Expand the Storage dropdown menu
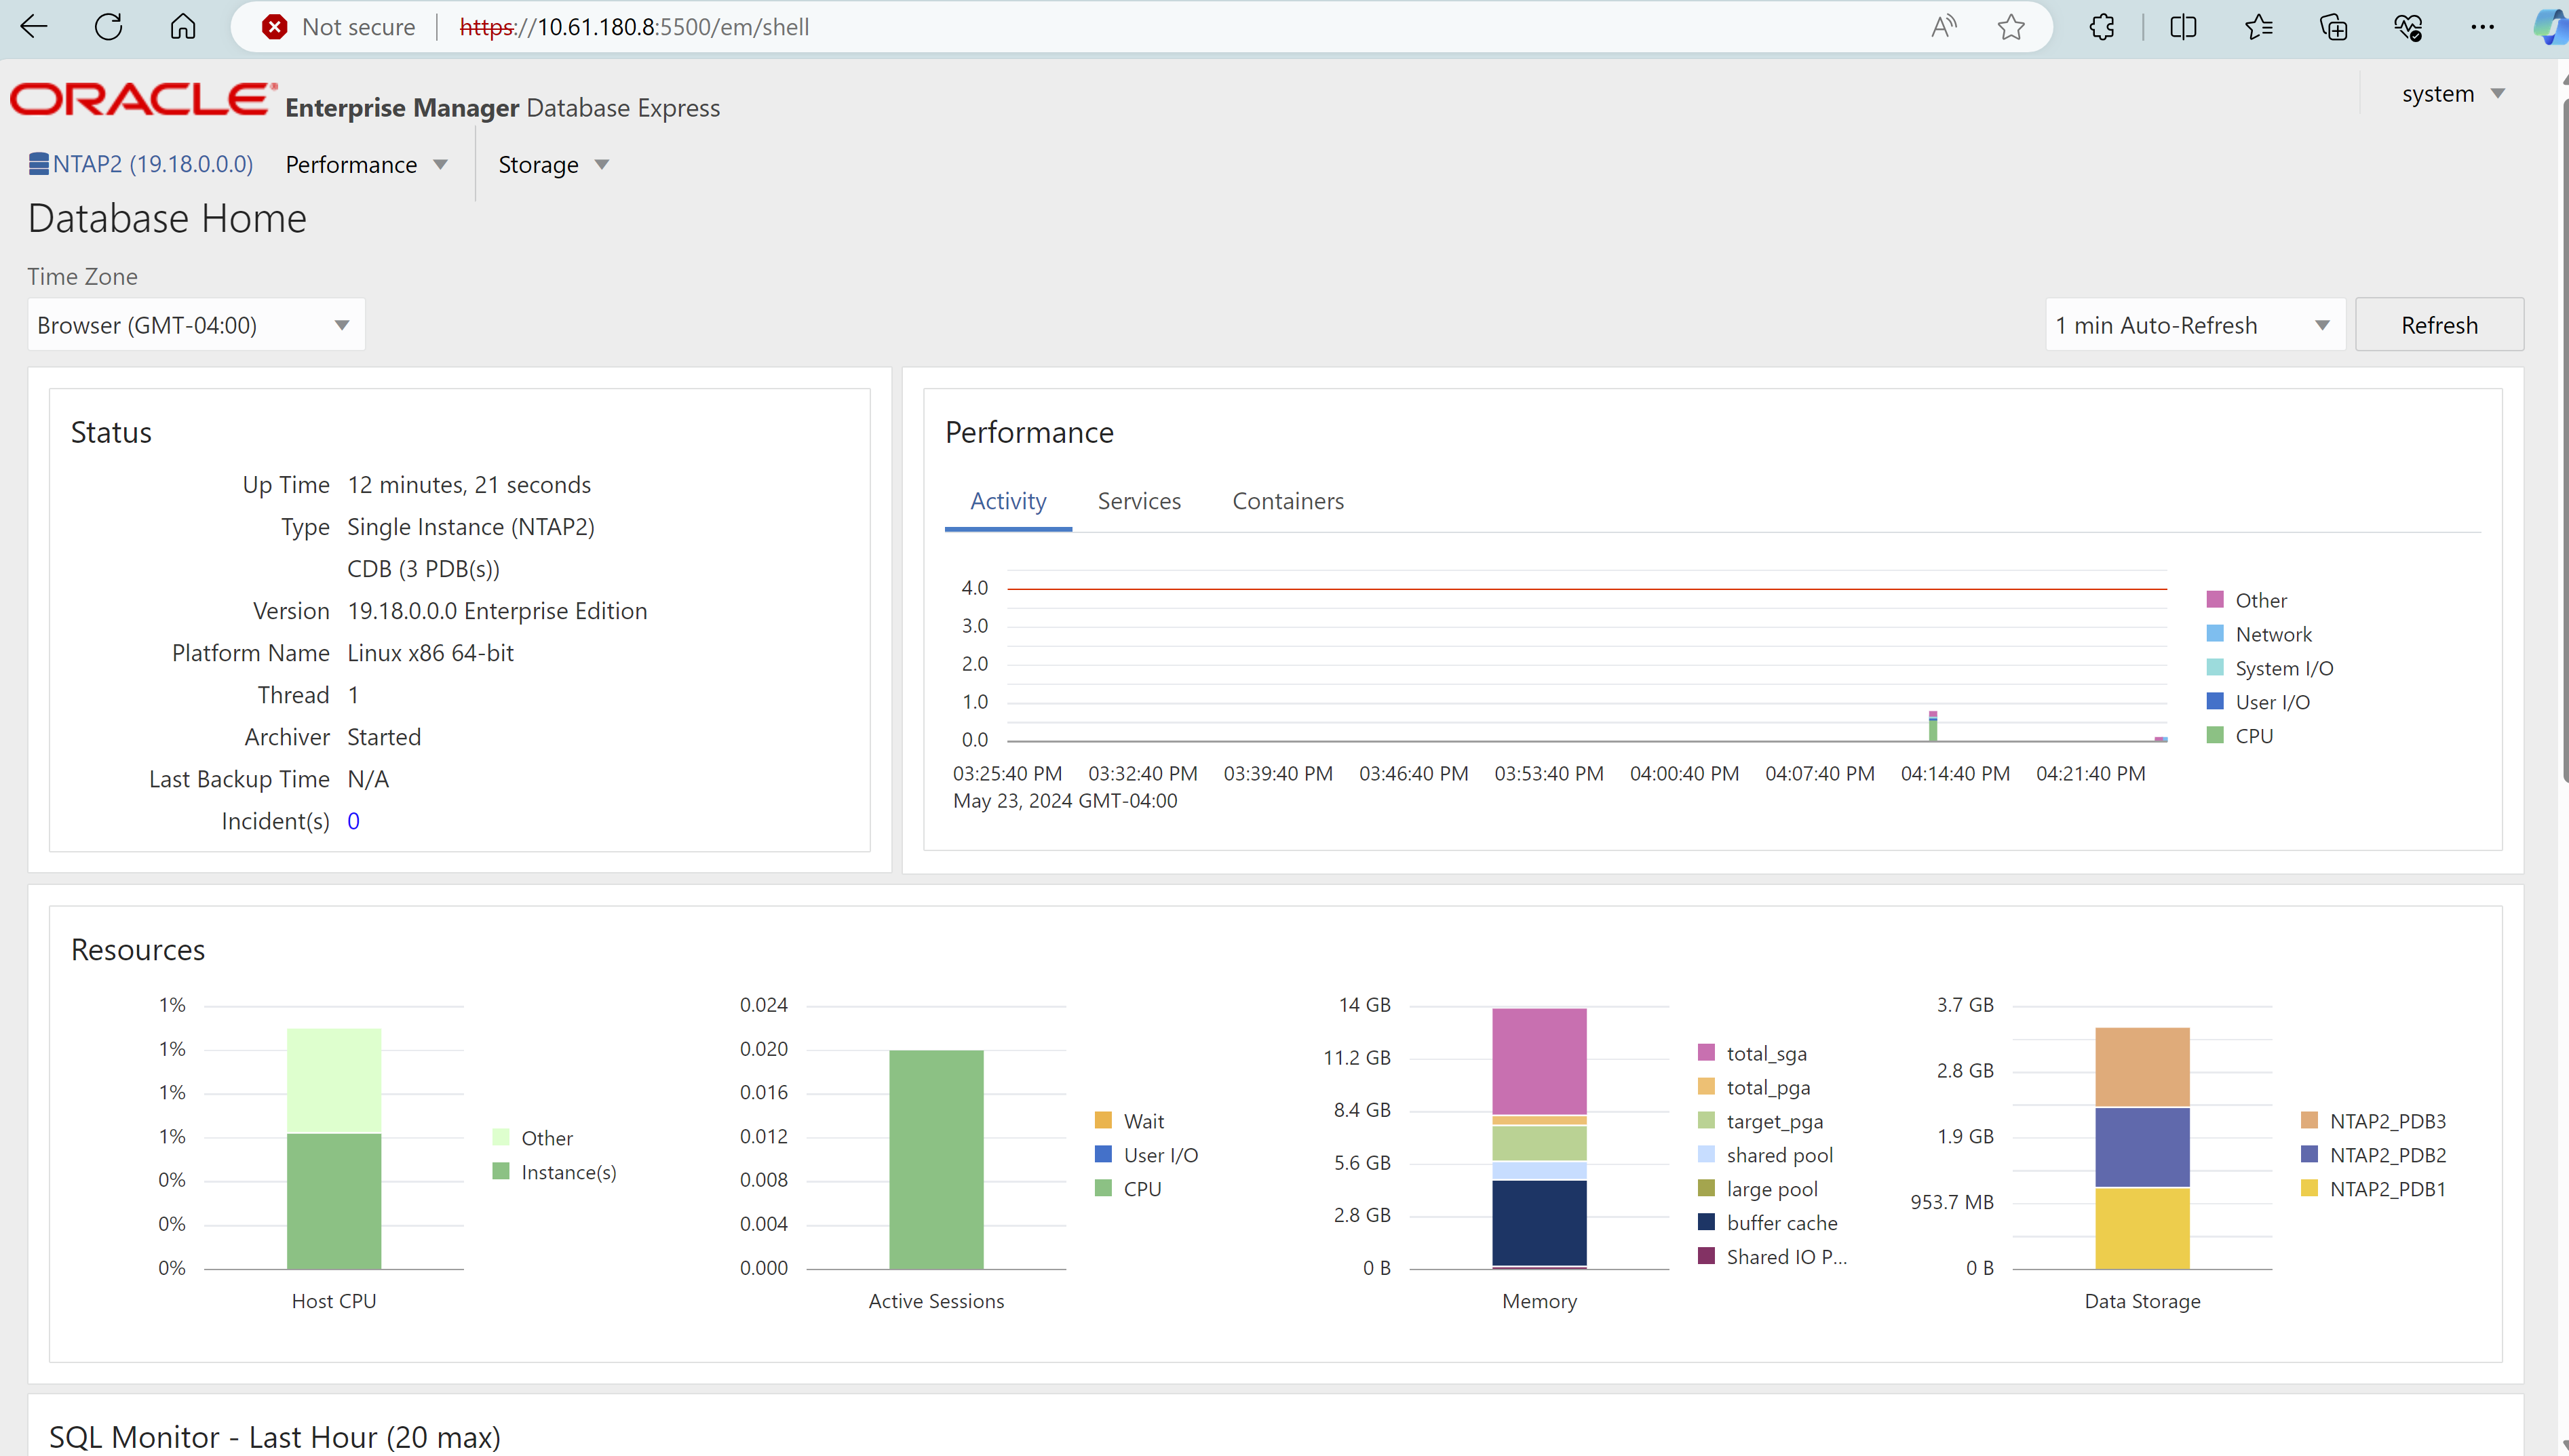 pyautogui.click(x=552, y=164)
